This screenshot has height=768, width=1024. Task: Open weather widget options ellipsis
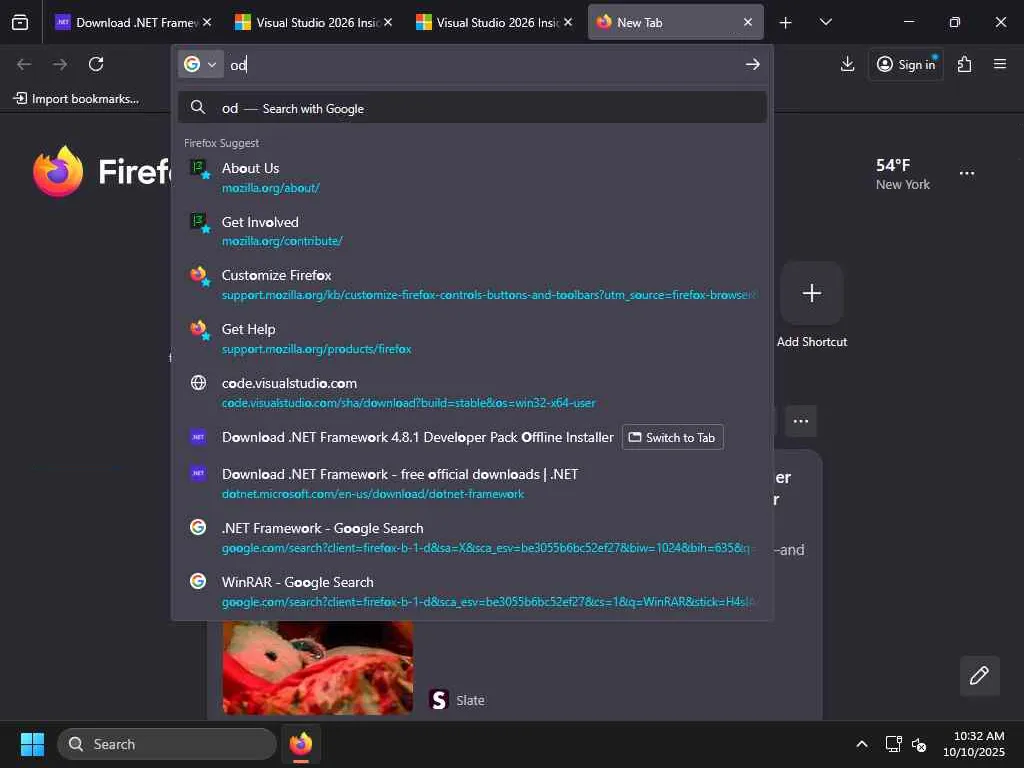click(967, 173)
